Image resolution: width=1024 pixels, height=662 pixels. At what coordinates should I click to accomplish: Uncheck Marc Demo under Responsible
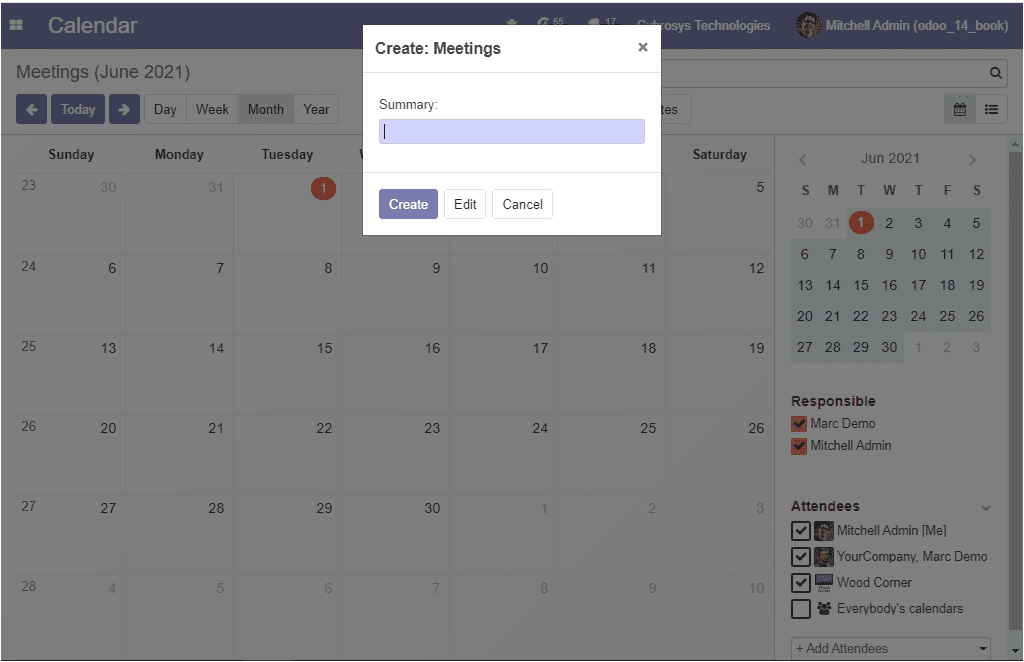pos(799,424)
